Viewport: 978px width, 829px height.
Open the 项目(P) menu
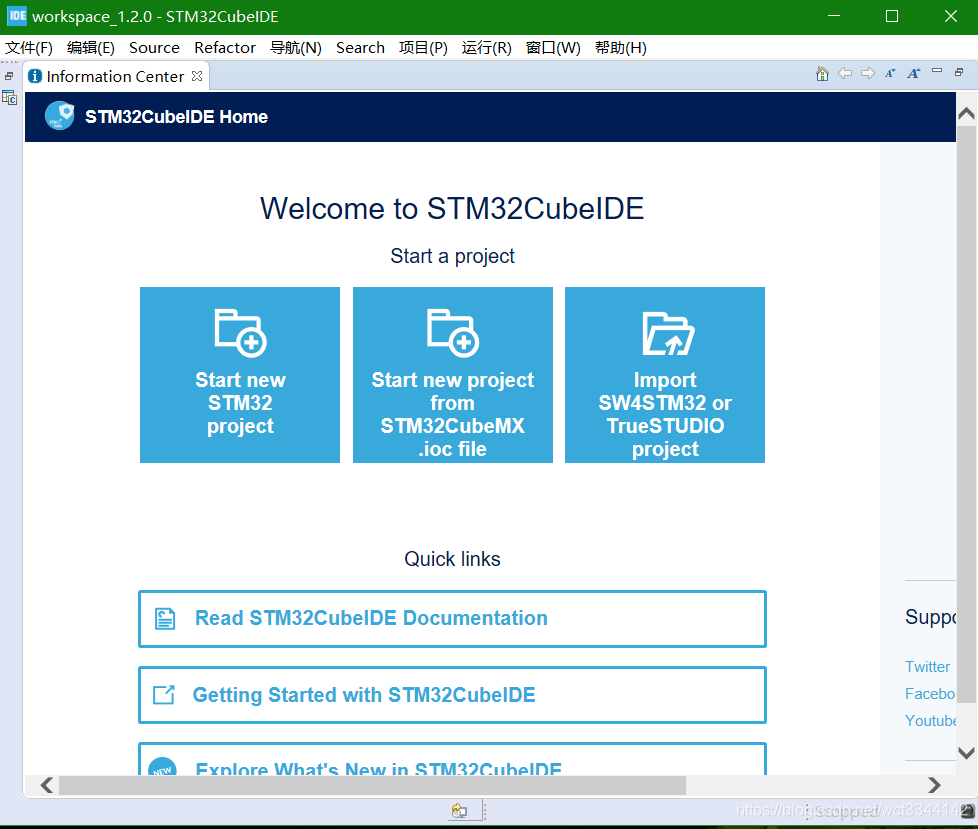(423, 48)
